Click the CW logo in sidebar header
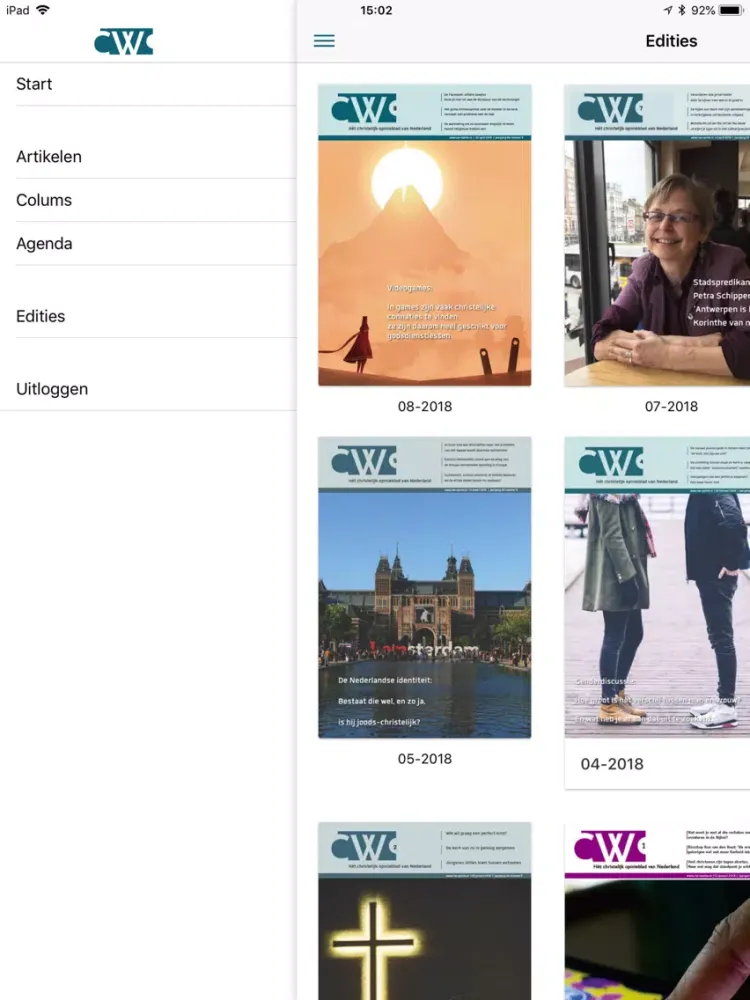 (124, 41)
